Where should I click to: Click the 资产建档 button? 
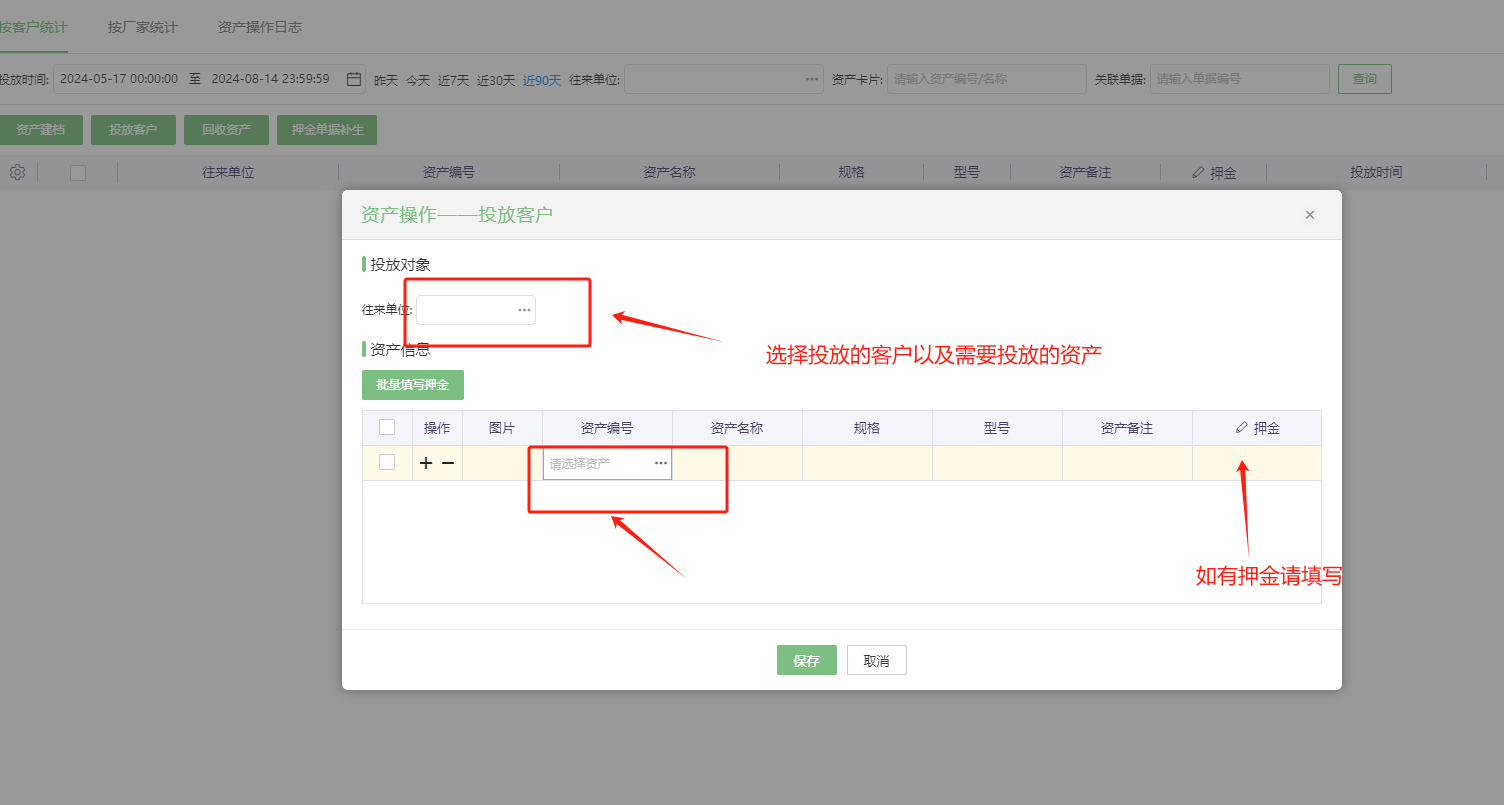[40, 130]
